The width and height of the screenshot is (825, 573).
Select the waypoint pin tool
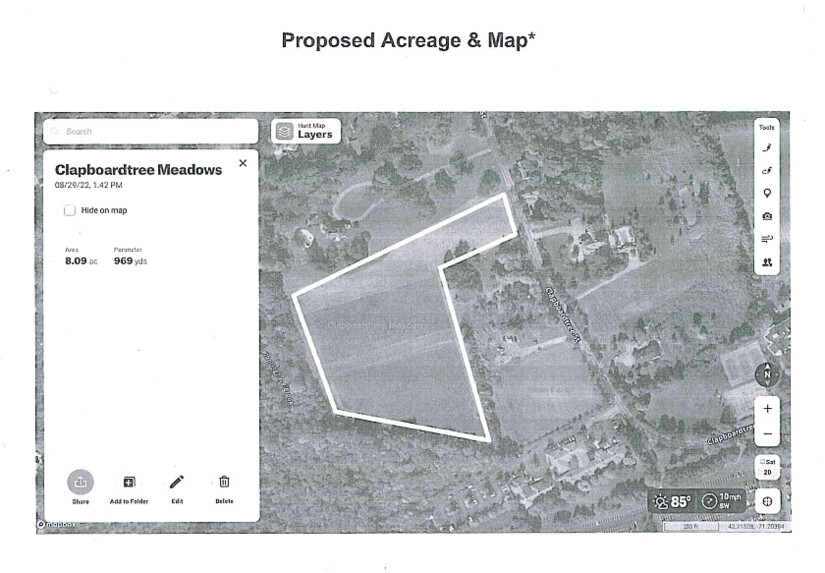click(x=767, y=193)
